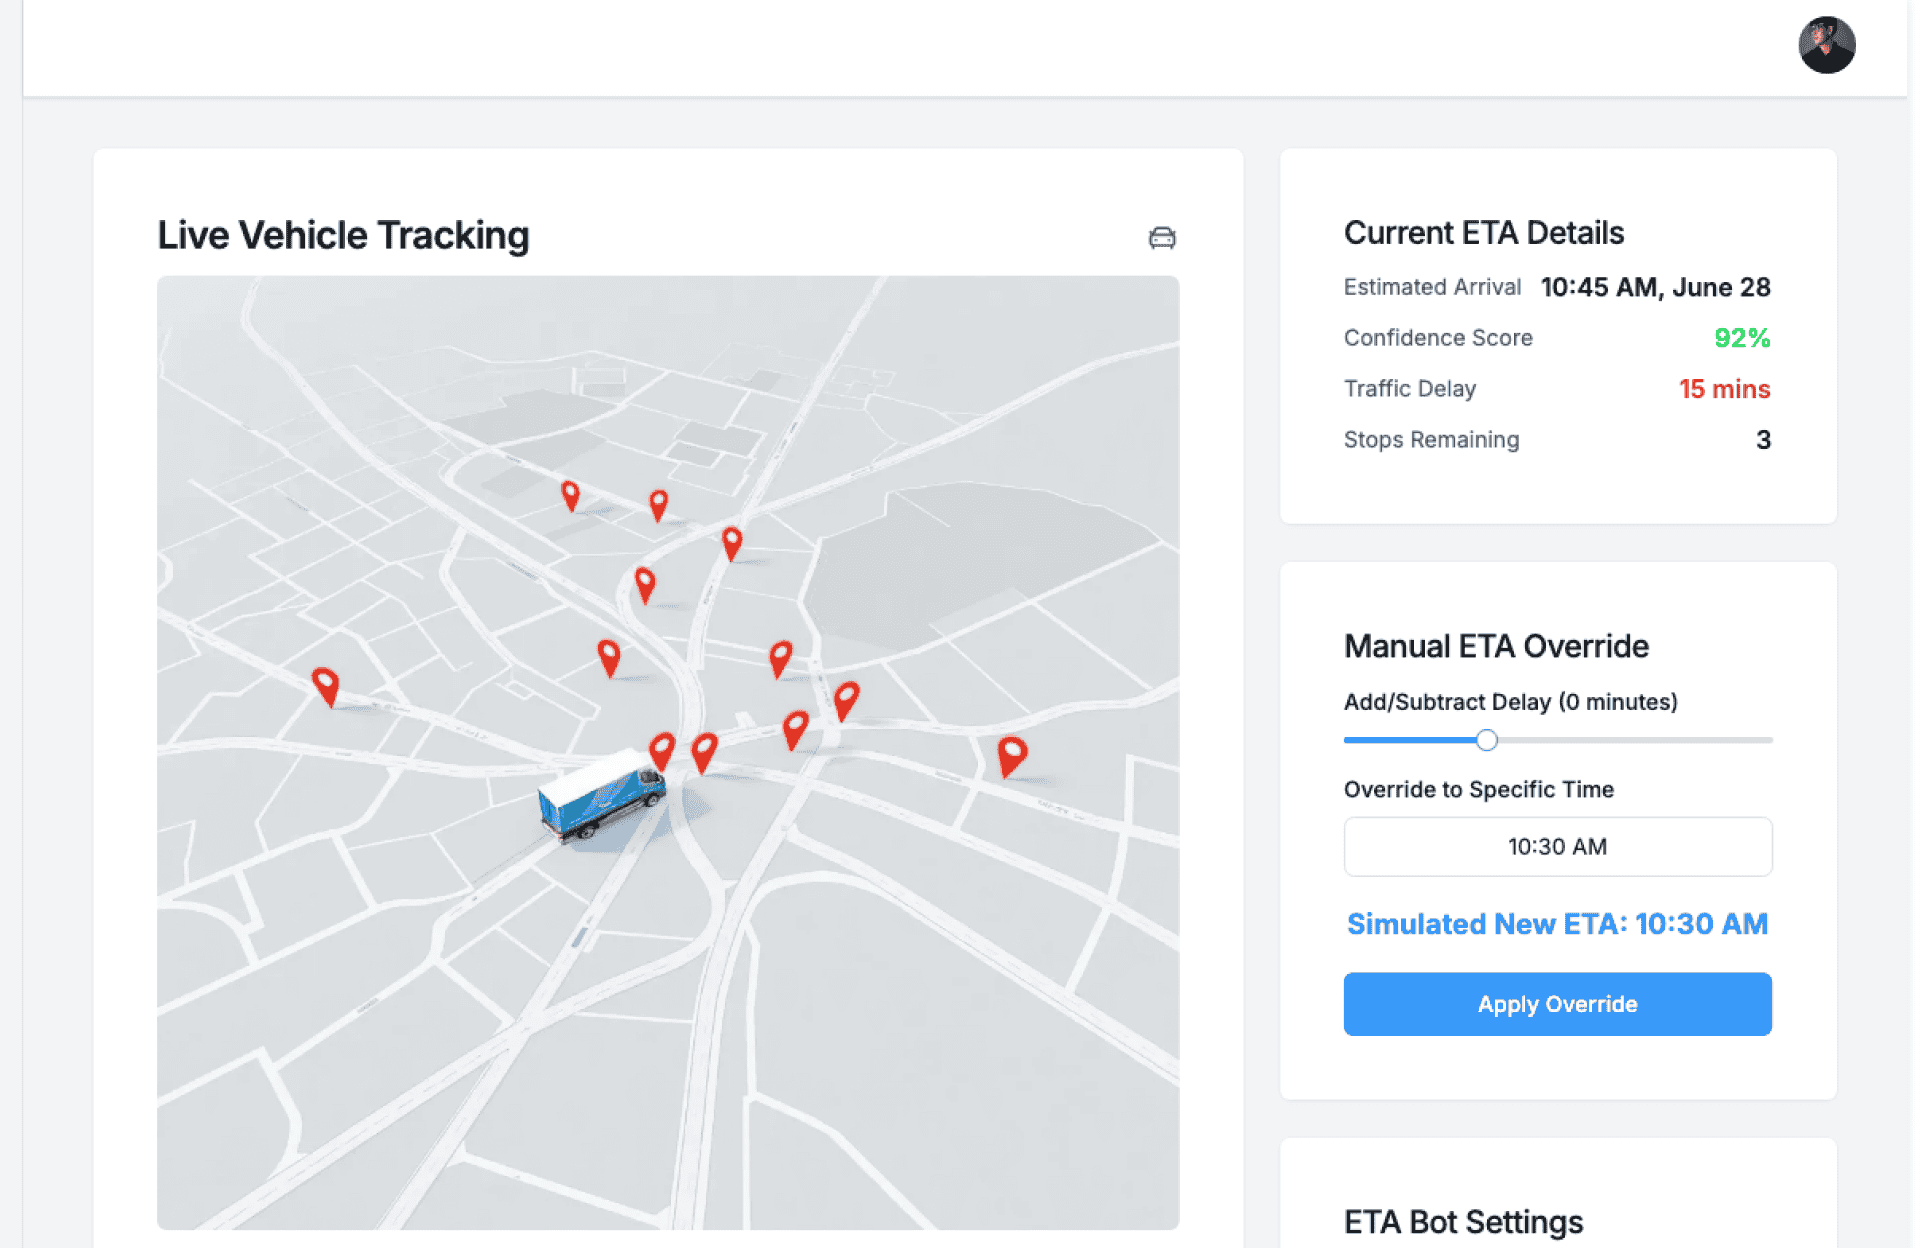
Task: Click the Add/Subtract Delay slider handle
Action: click(x=1486, y=740)
